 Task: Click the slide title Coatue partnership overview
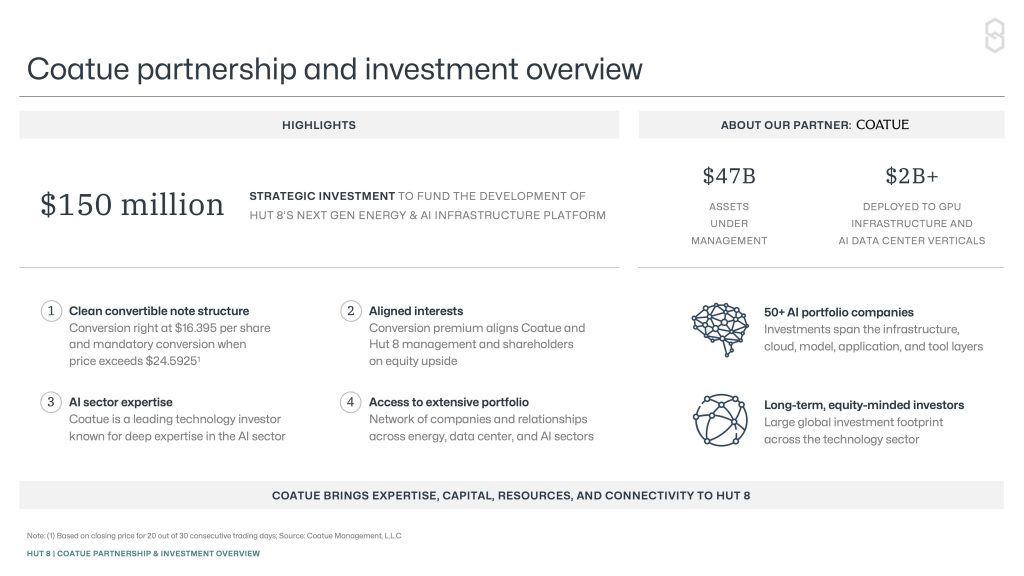point(334,69)
